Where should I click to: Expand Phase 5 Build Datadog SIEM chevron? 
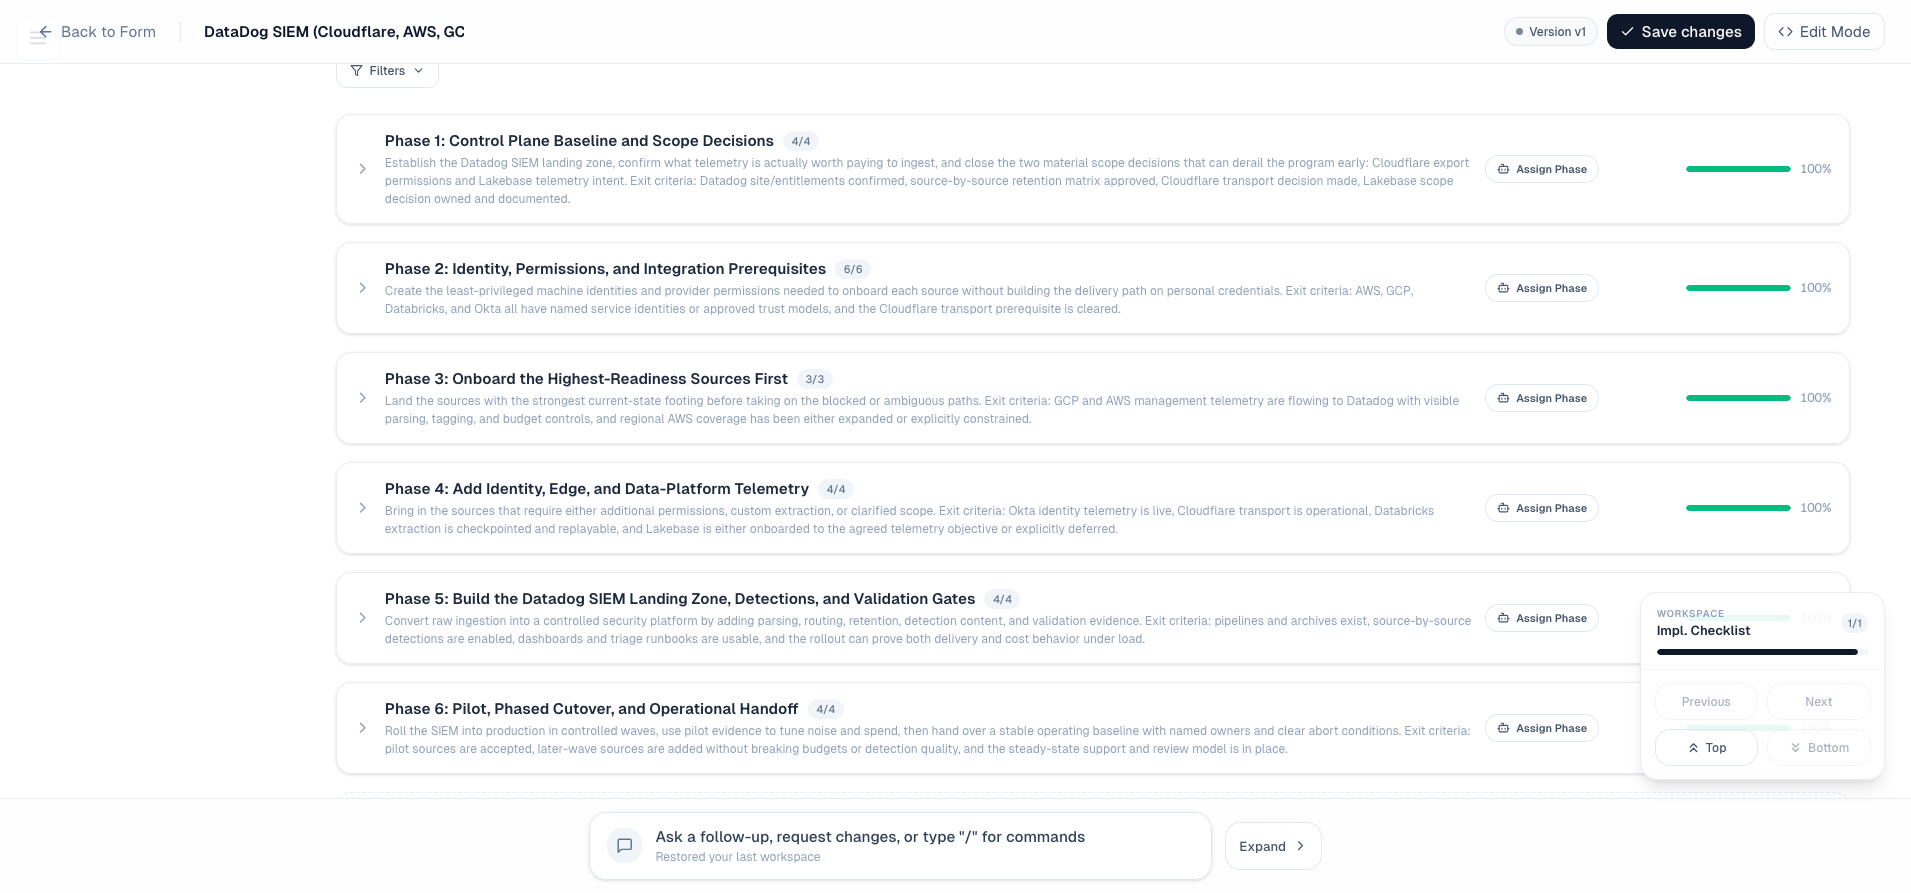point(362,618)
